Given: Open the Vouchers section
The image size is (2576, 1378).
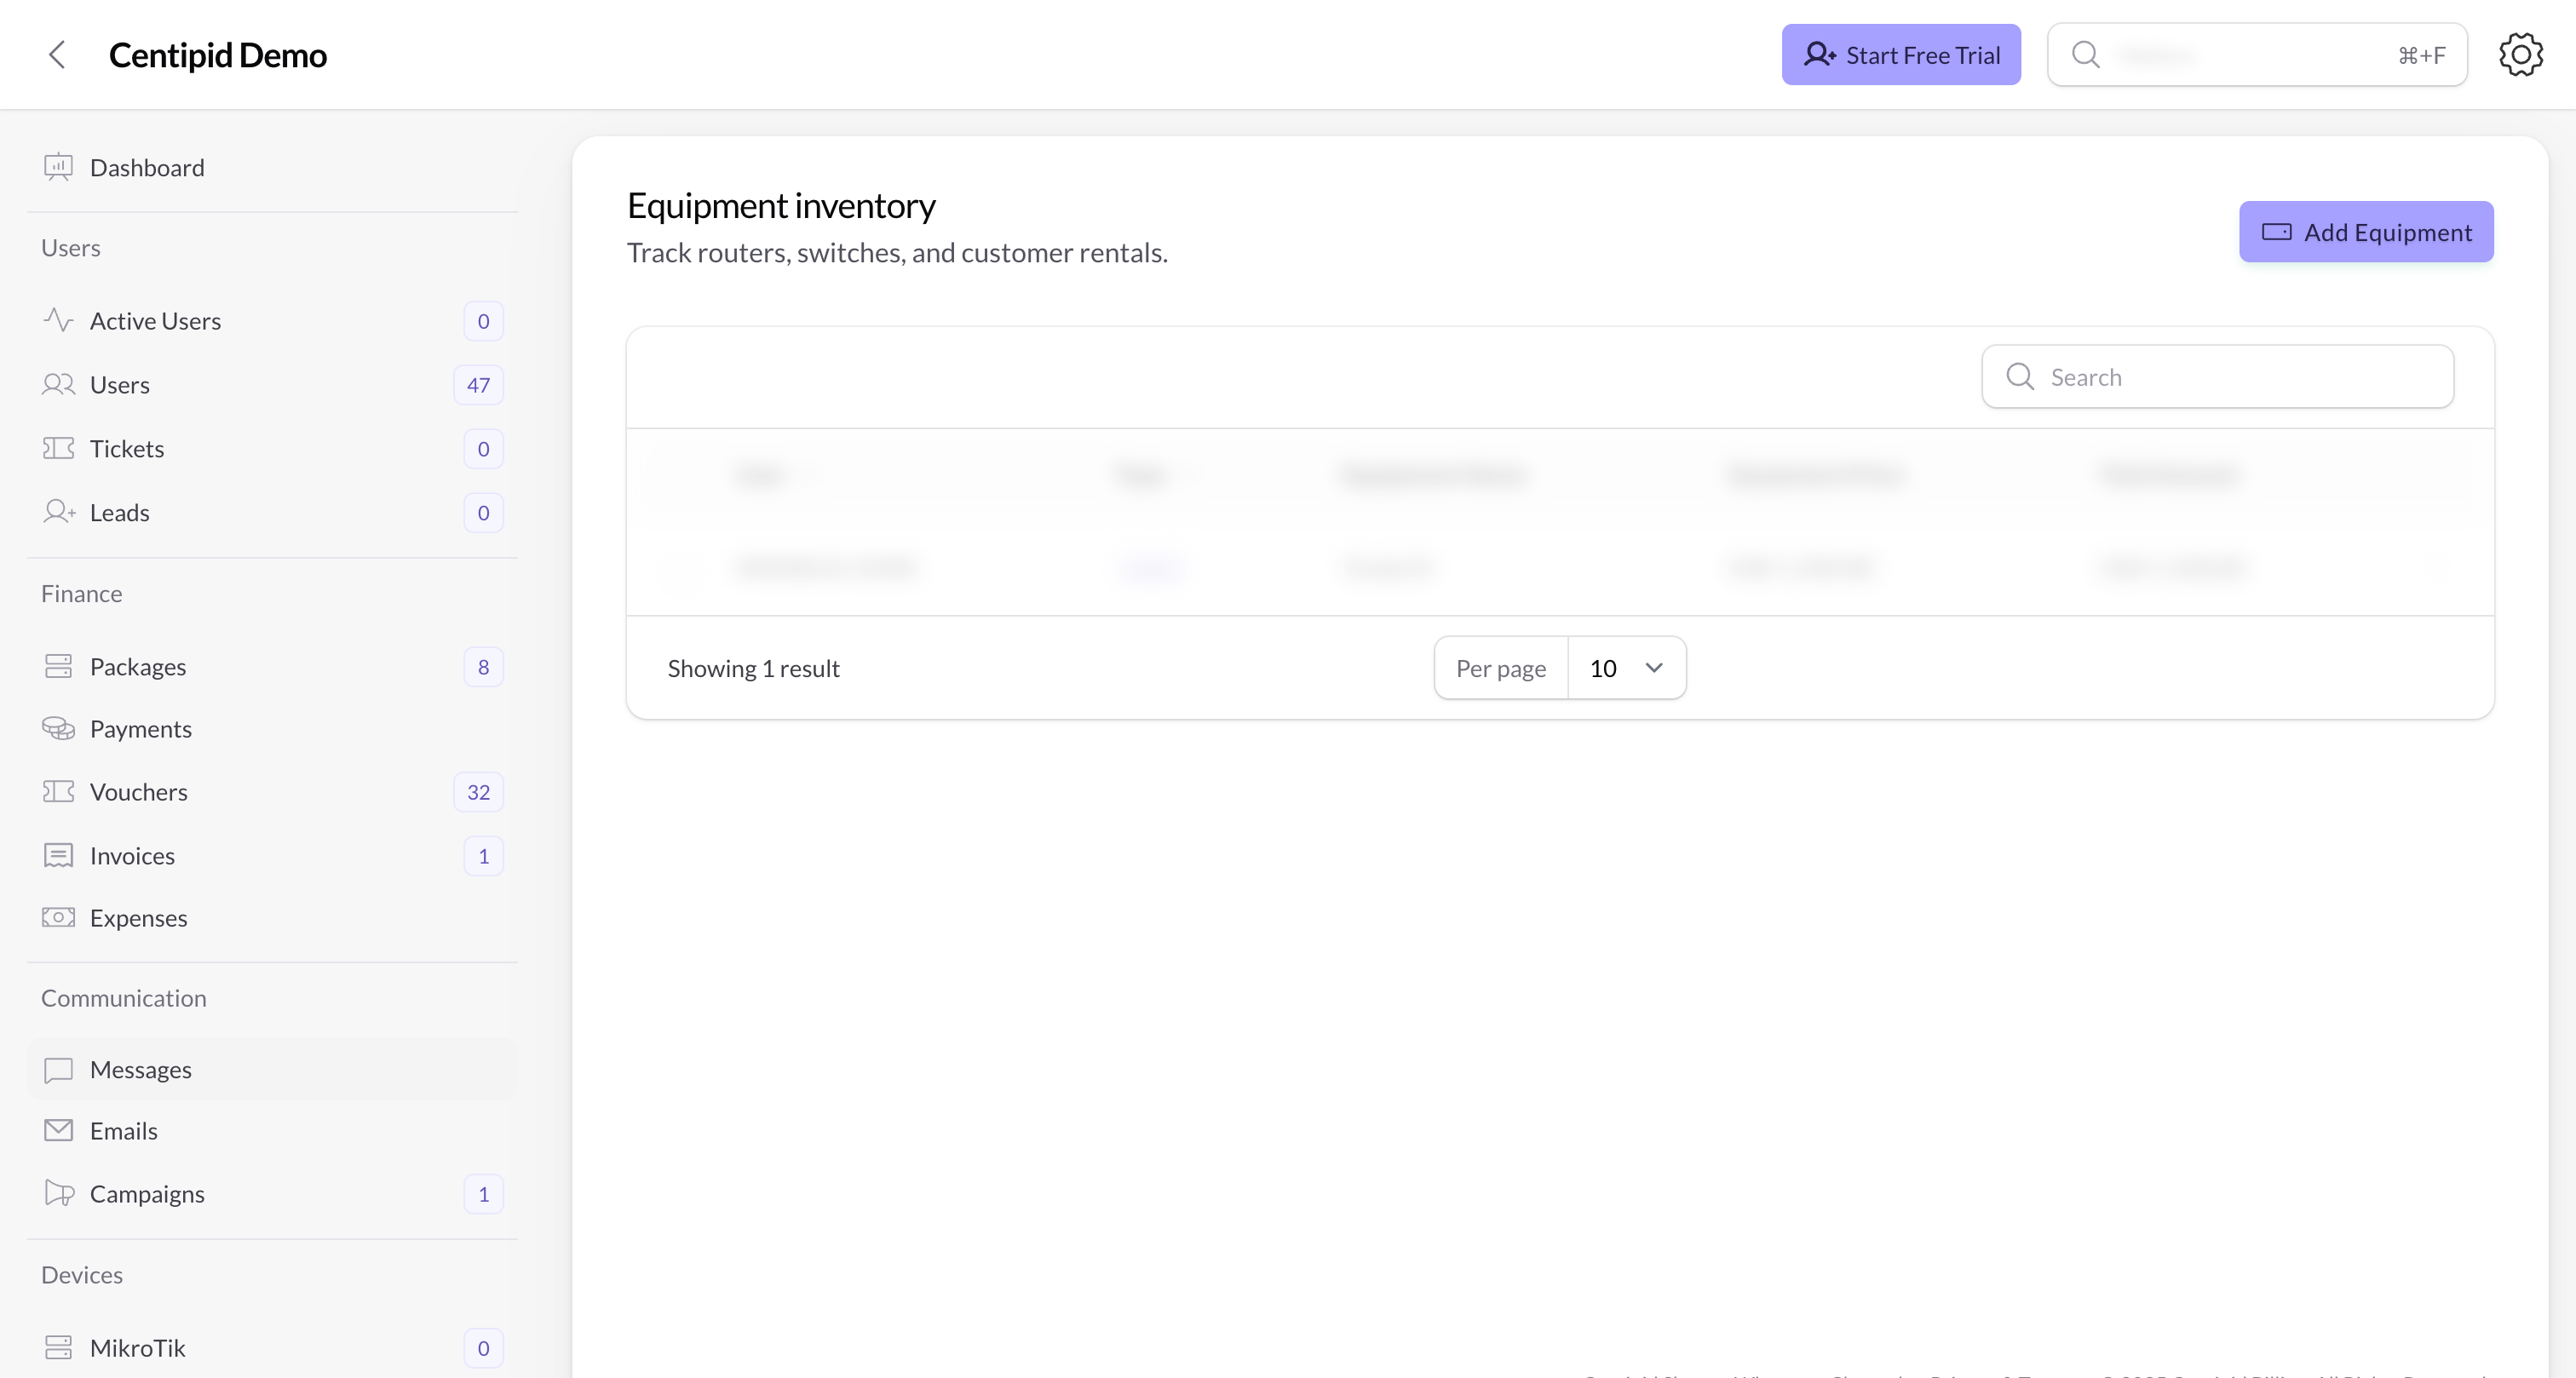Looking at the screenshot, I should [x=138, y=792].
